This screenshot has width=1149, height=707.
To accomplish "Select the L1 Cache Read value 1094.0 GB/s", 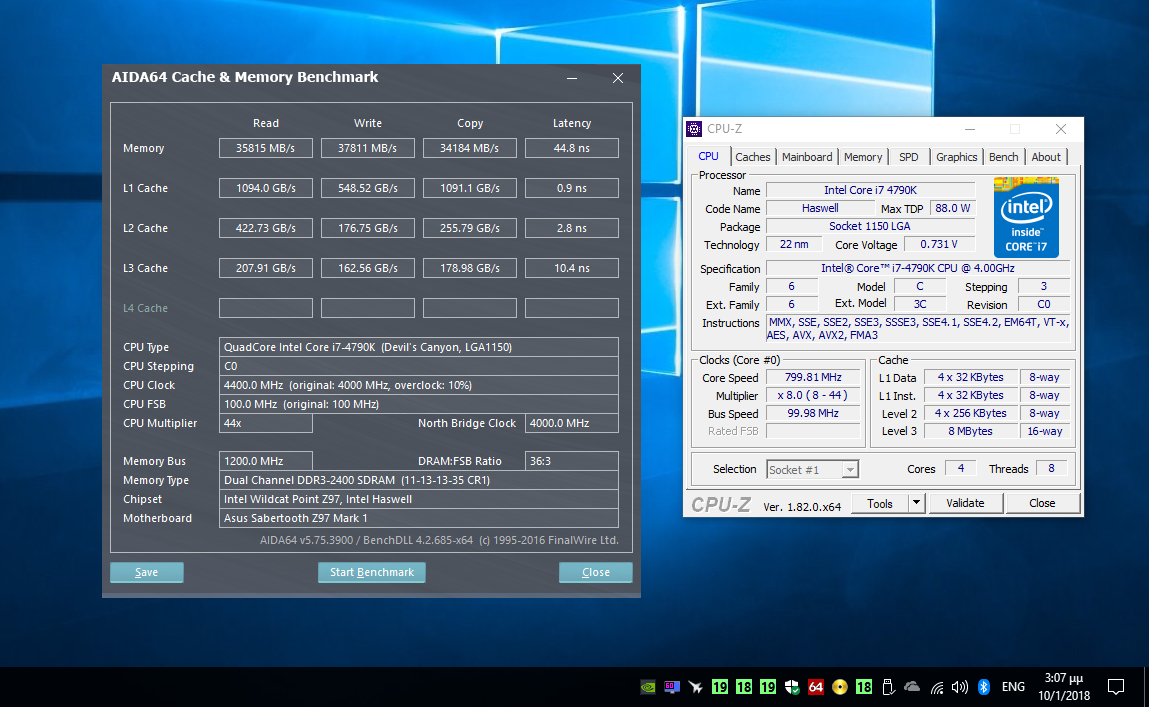I will click(x=265, y=188).
